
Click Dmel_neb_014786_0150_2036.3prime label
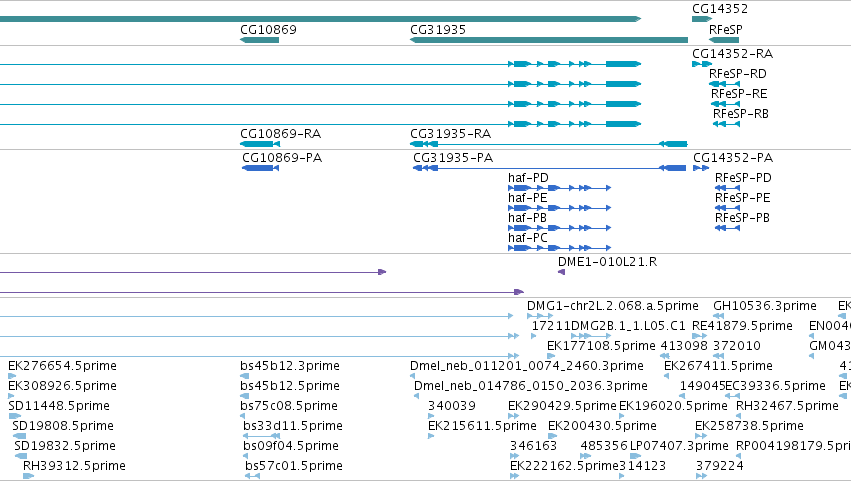pyautogui.click(x=531, y=386)
